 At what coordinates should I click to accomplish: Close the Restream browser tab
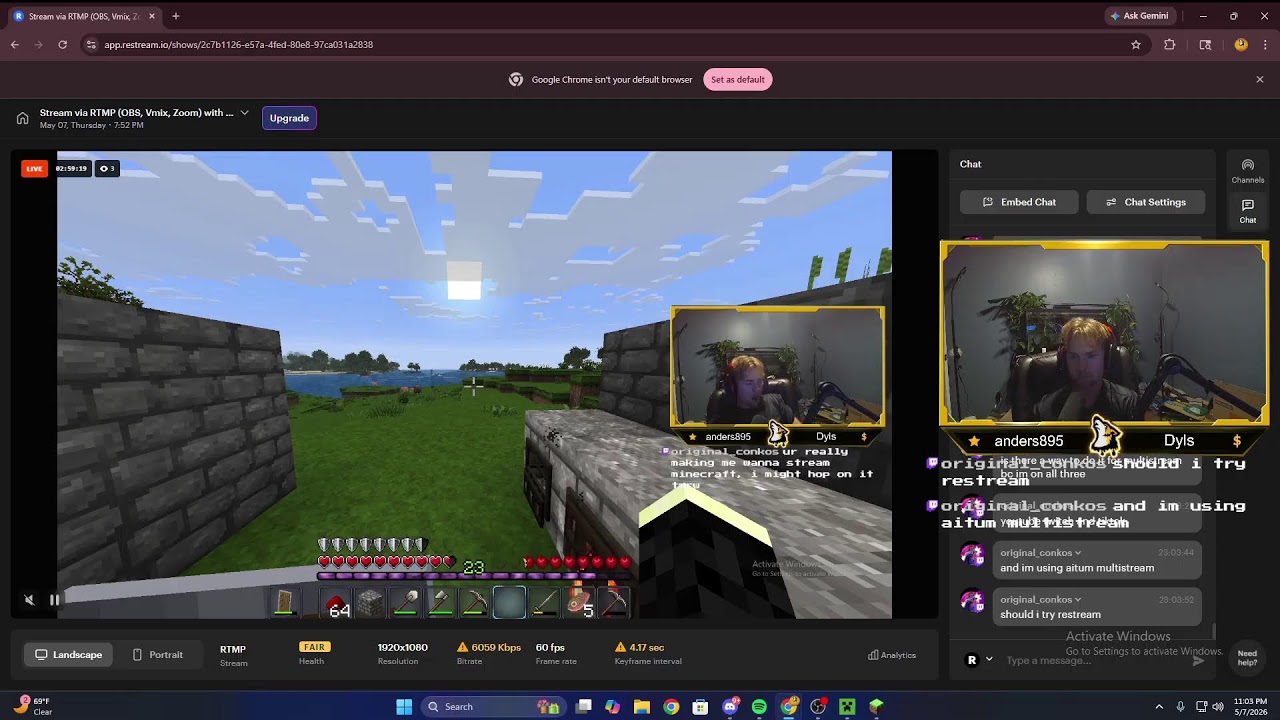click(152, 16)
